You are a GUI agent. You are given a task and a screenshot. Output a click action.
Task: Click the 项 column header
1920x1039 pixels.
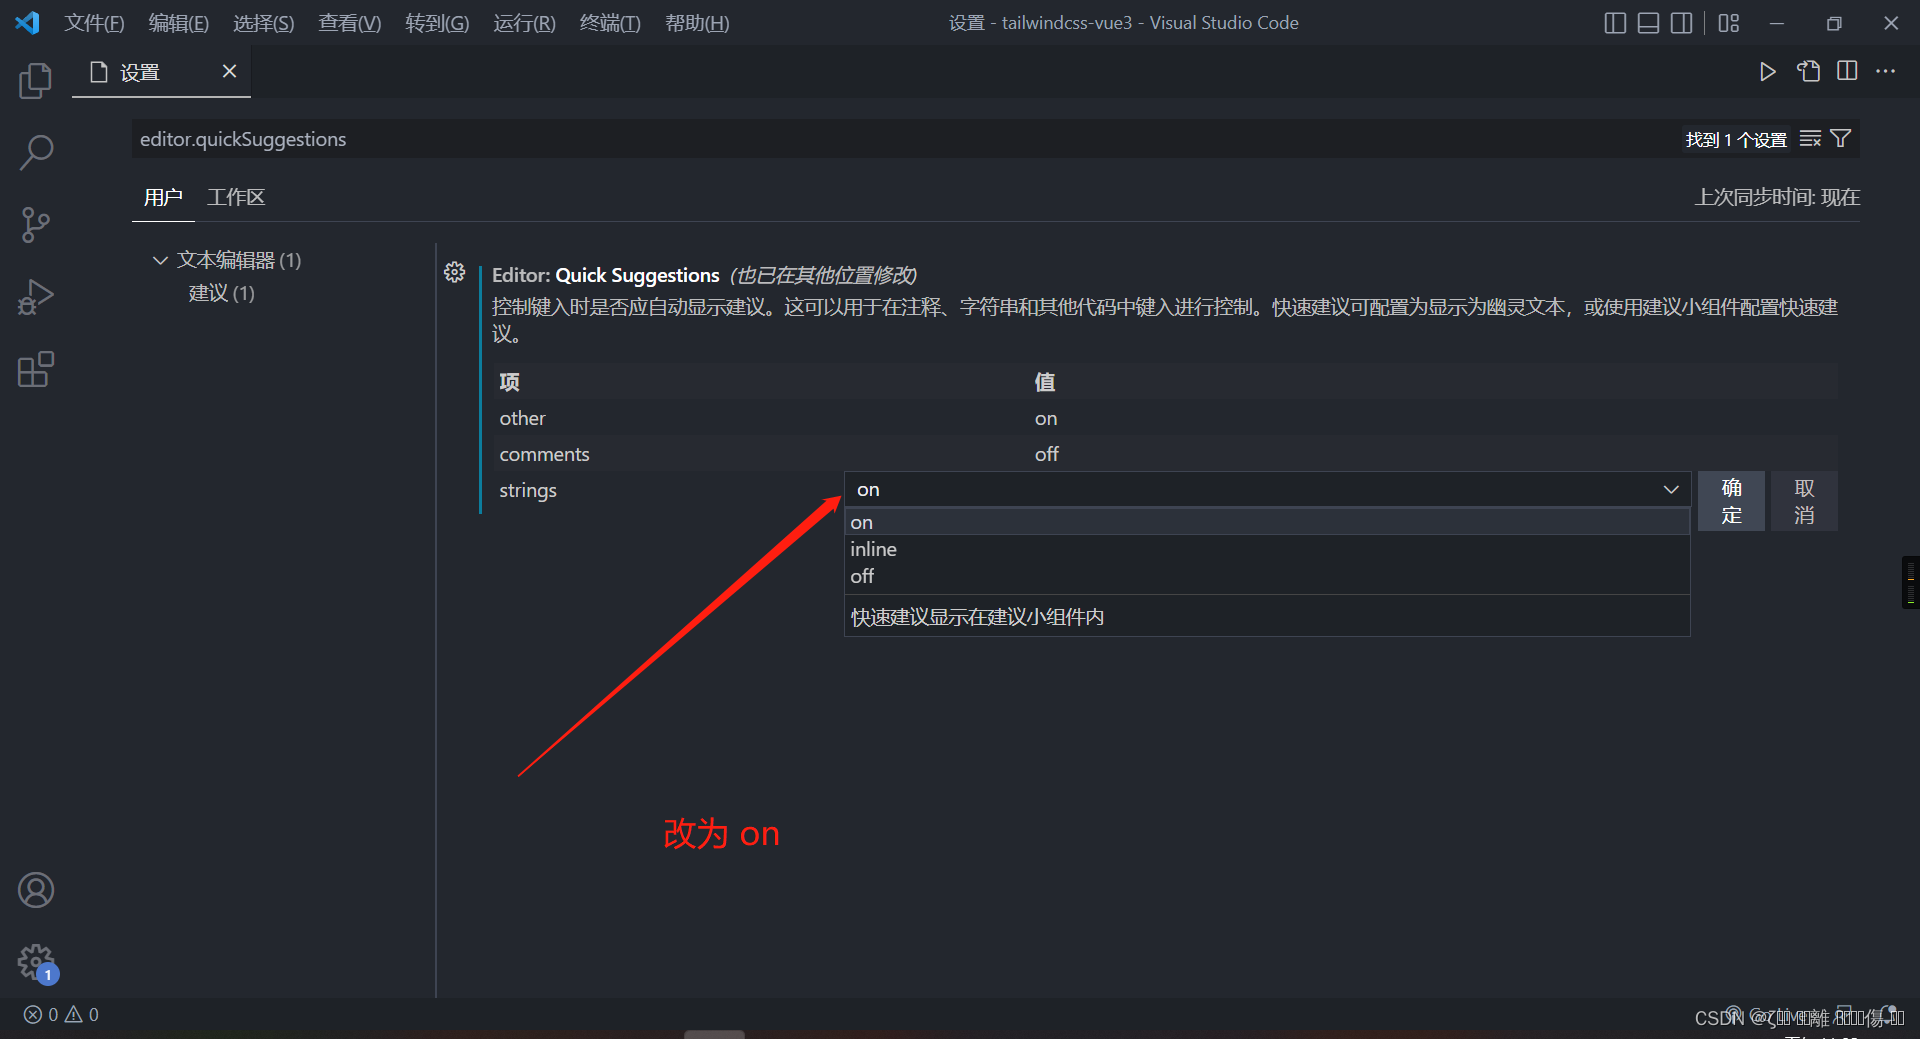tap(510, 382)
